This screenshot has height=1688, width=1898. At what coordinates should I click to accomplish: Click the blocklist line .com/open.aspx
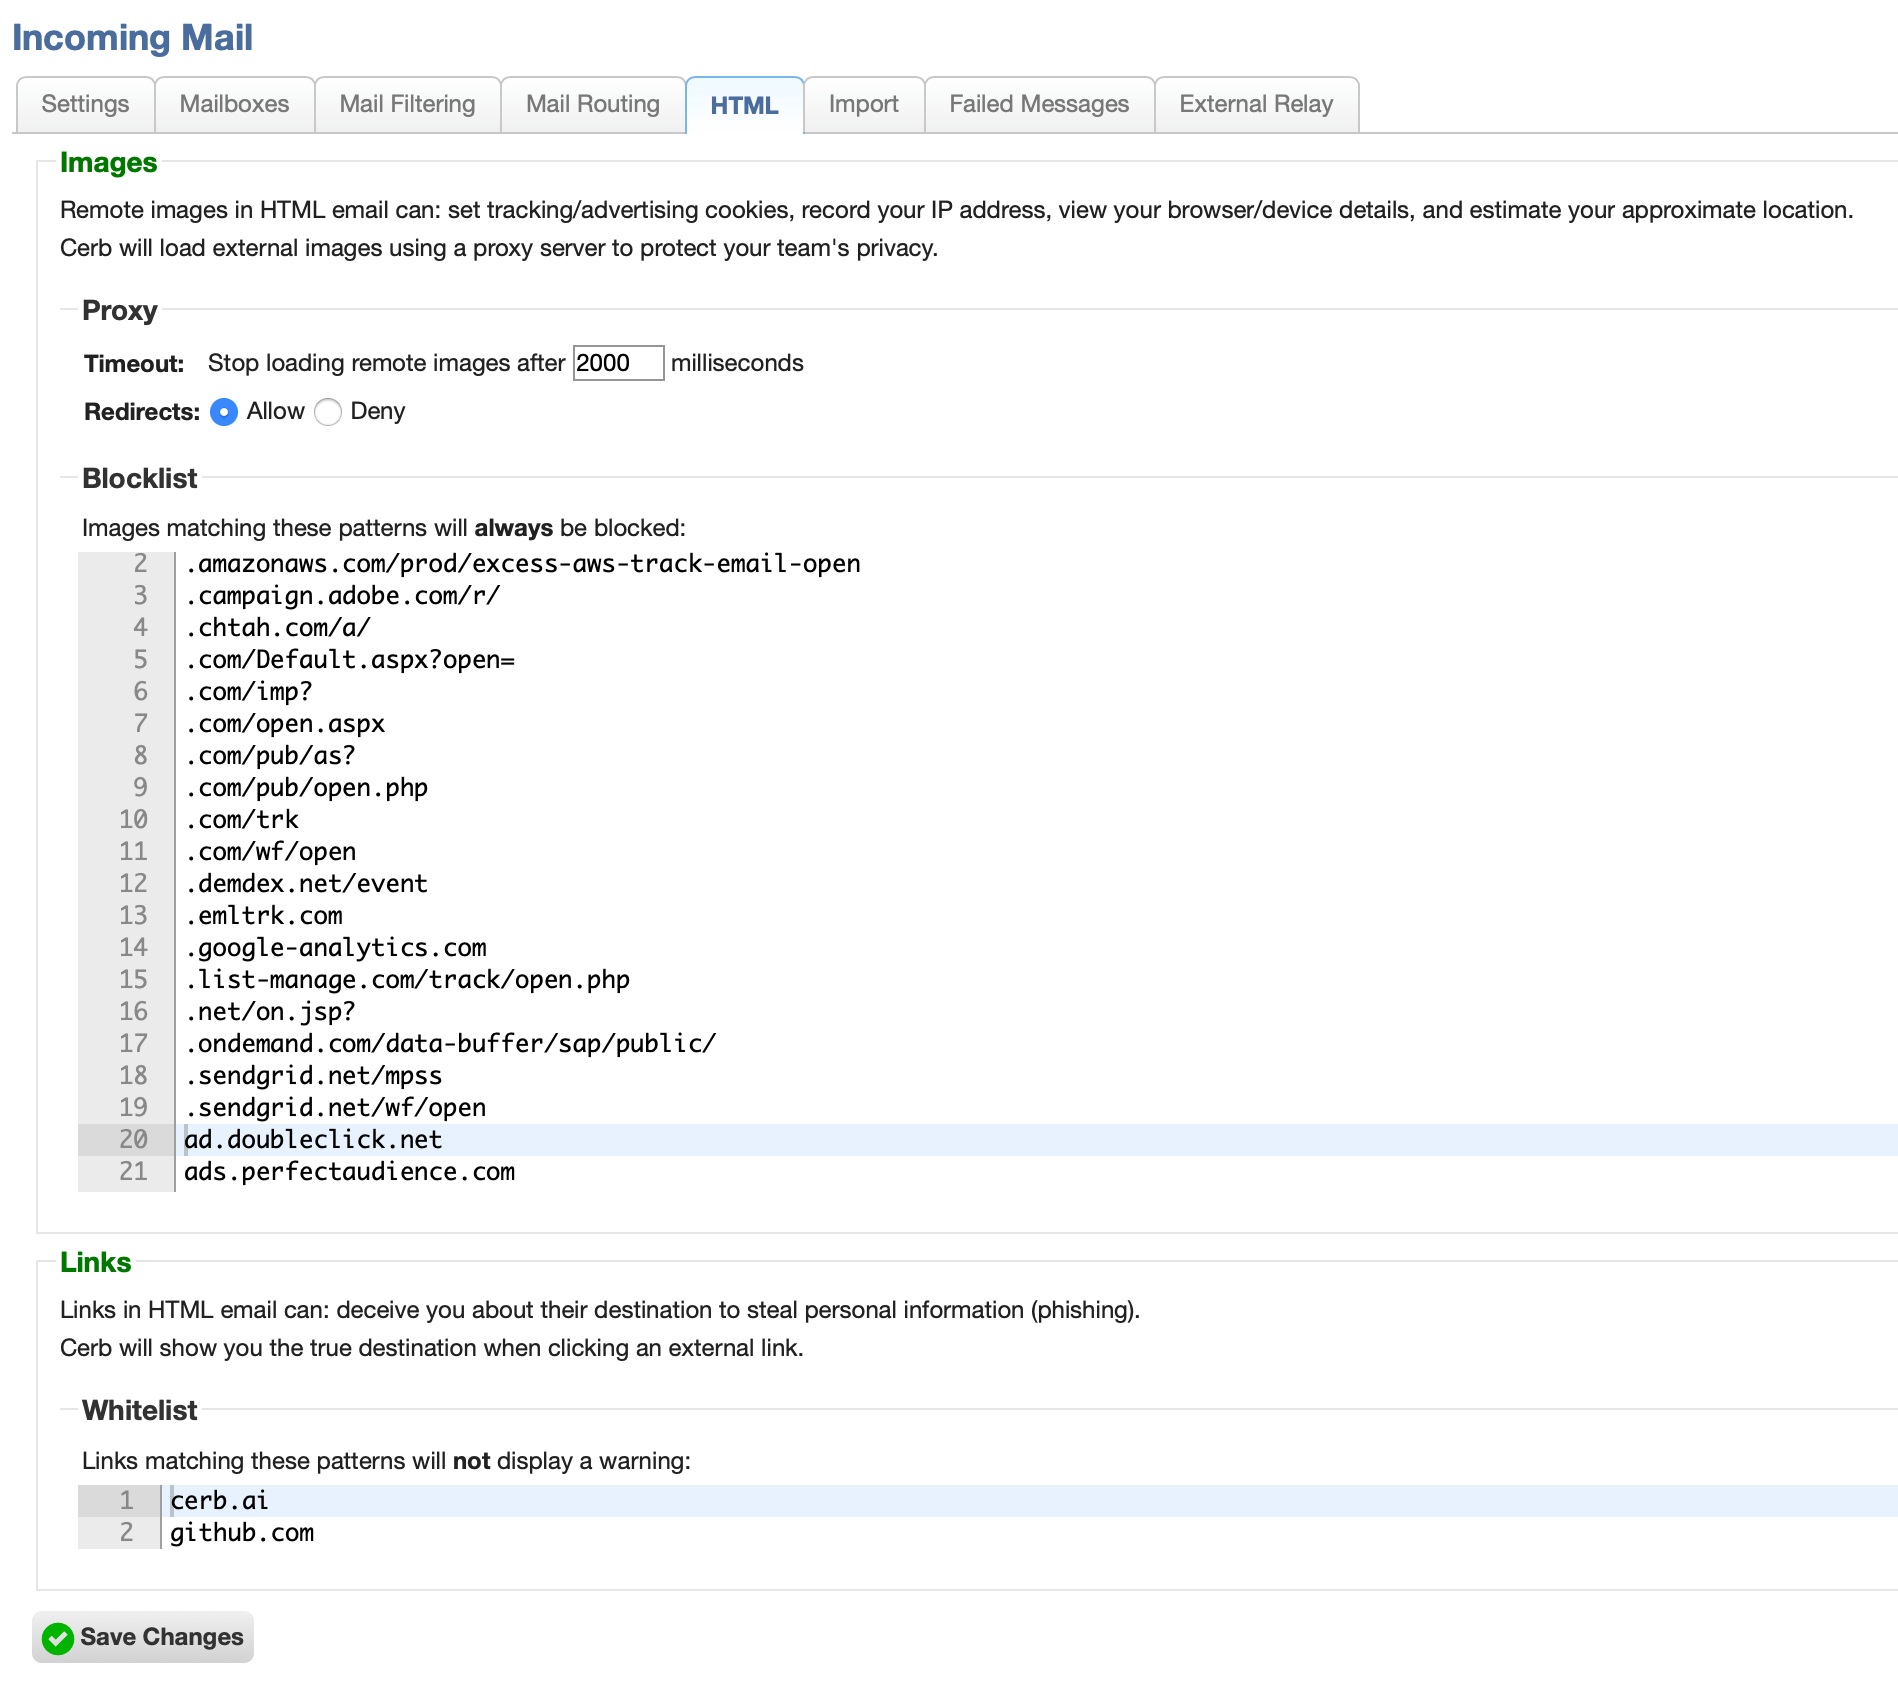(x=285, y=724)
